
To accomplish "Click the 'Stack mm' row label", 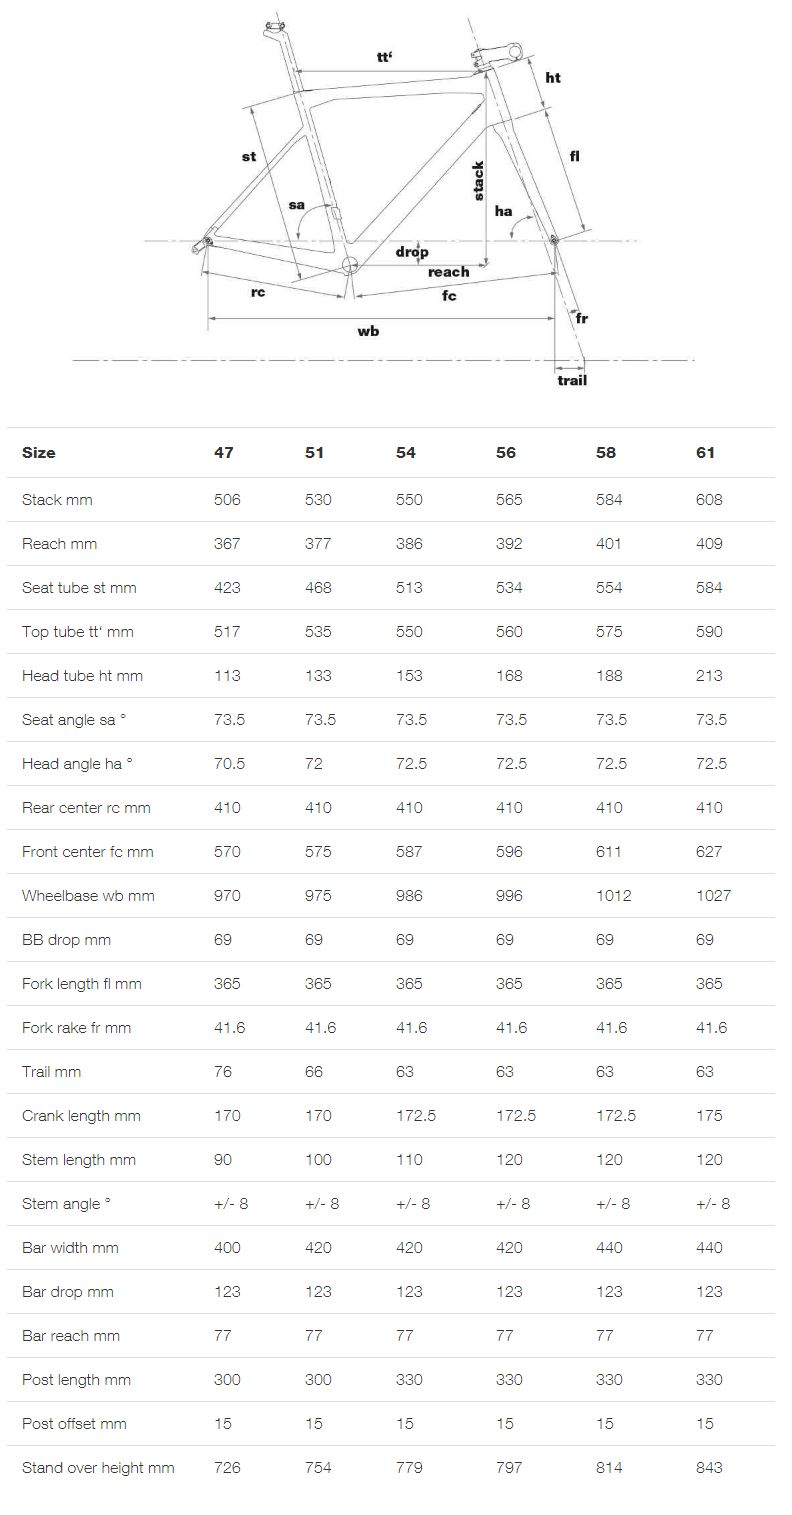I will pyautogui.click(x=57, y=500).
